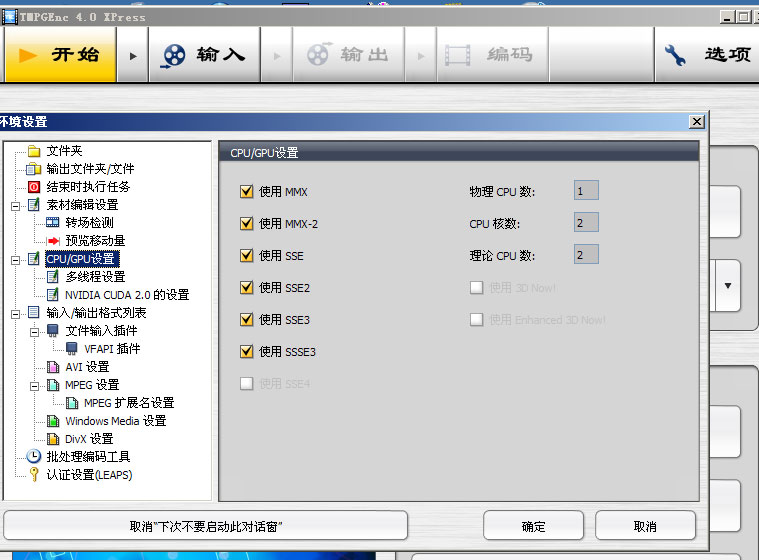Click the orange file icon beside DivX 设置
Viewport: 759px width, 560px height.
click(53, 439)
